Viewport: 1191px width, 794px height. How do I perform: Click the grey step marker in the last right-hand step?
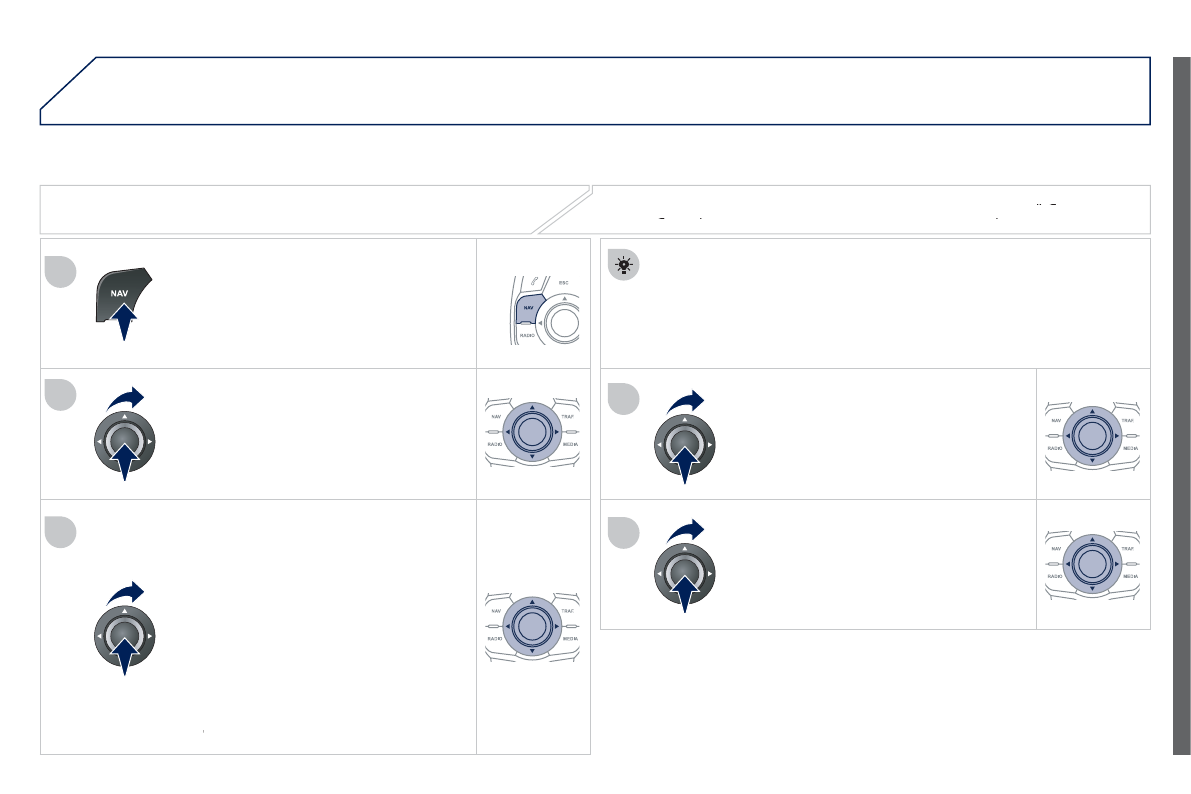pyautogui.click(x=623, y=533)
